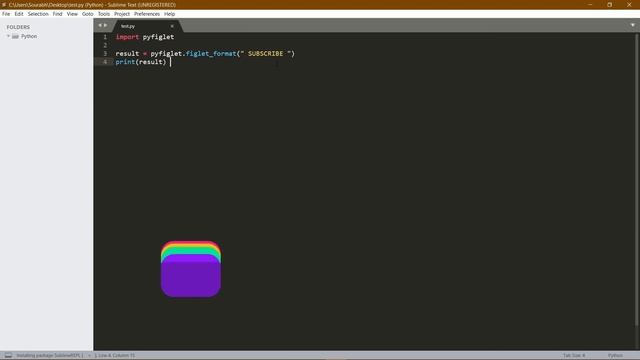Open the Find menu
The height and width of the screenshot is (360, 640).
[x=58, y=14]
